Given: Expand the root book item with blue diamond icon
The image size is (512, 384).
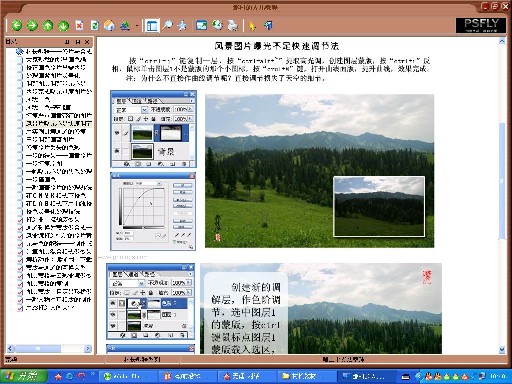Looking at the screenshot, I should pos(20,51).
